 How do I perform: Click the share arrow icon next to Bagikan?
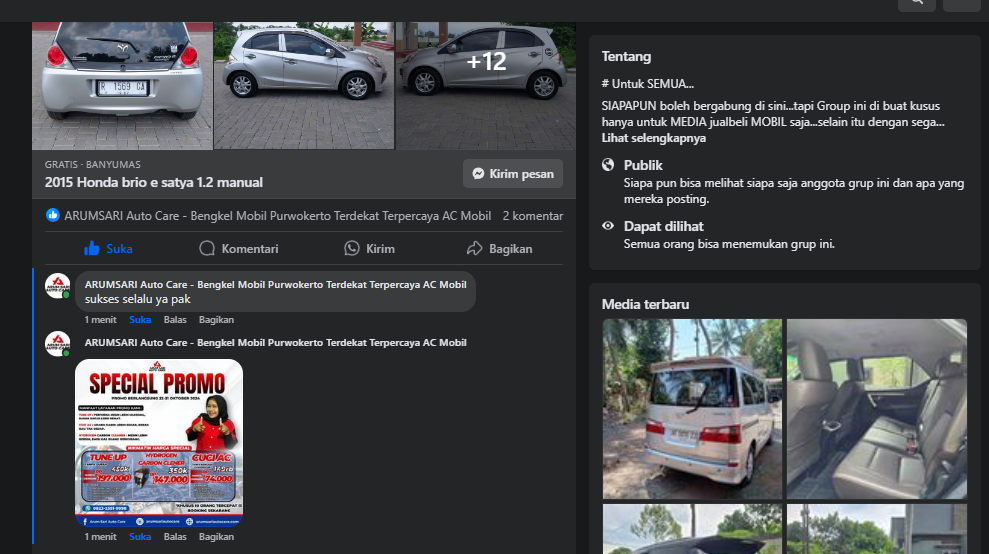(x=474, y=249)
